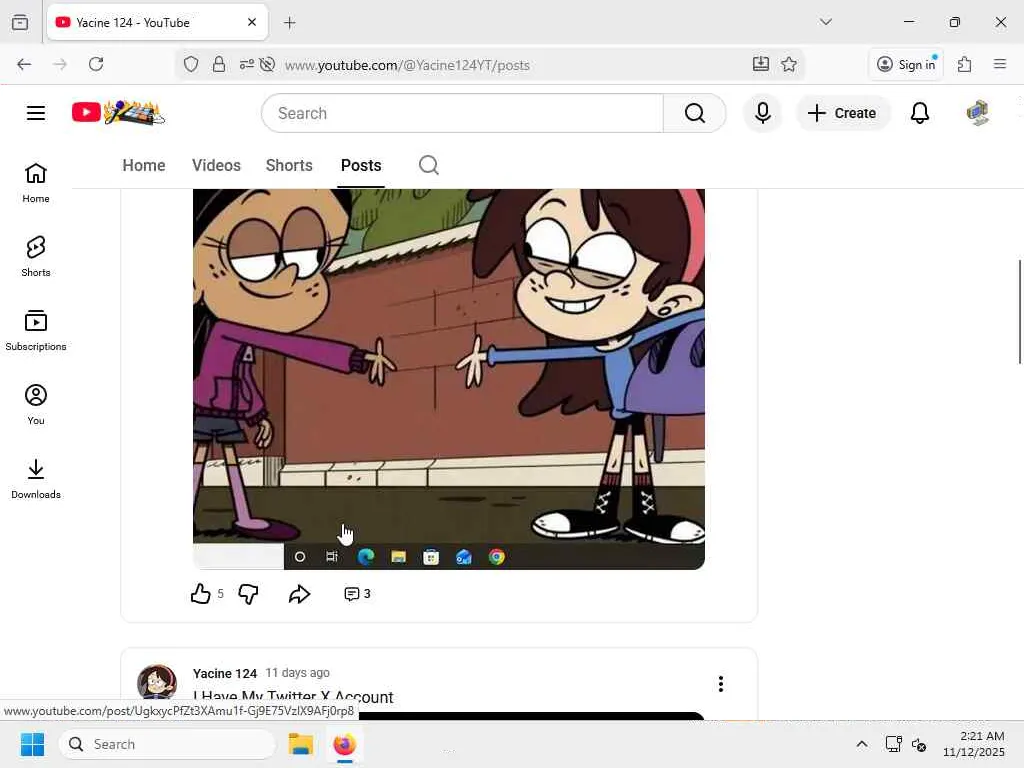Select the Posts tab
Image resolution: width=1024 pixels, height=768 pixels.
pyautogui.click(x=360, y=165)
